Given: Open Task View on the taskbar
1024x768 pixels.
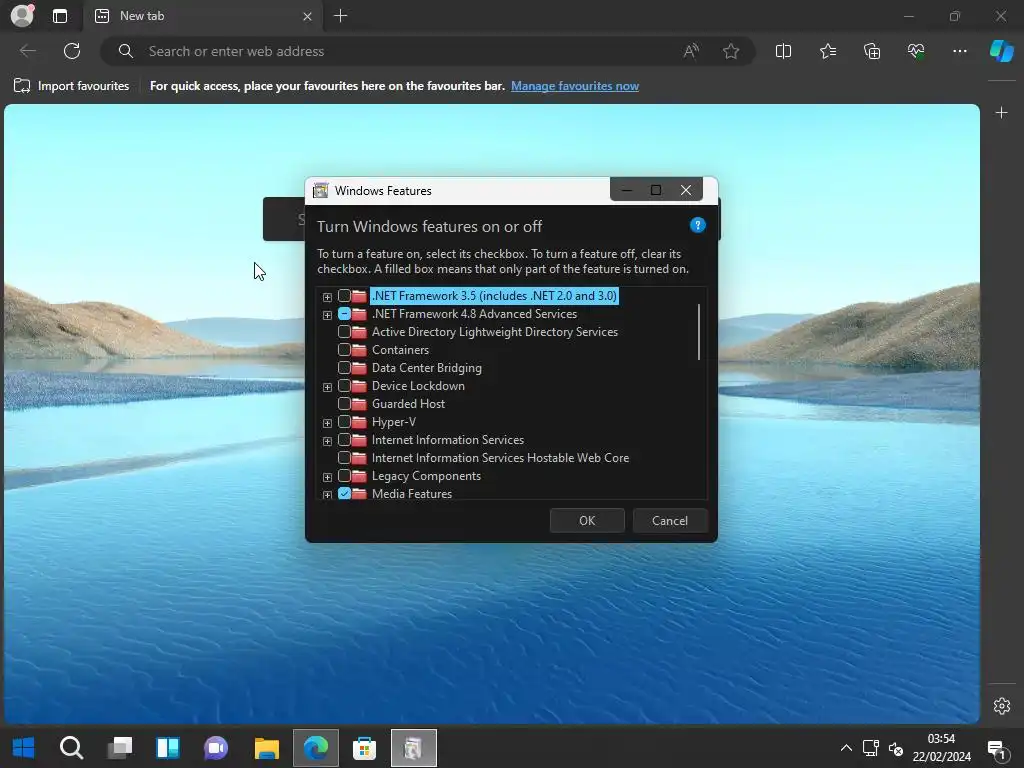Looking at the screenshot, I should click(120, 748).
